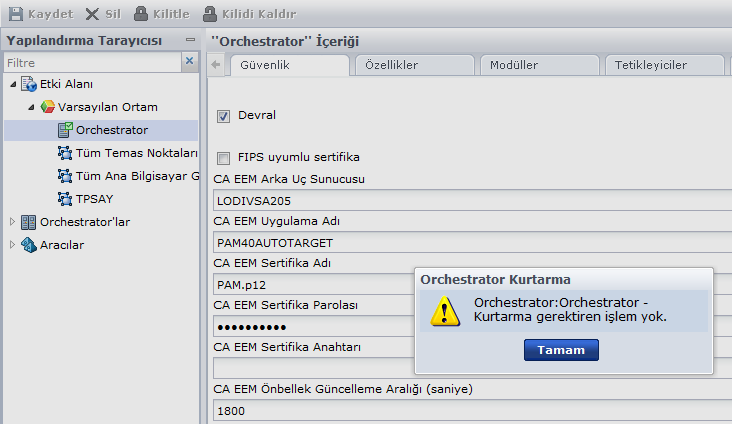Viewport: 732px width, 424px height.
Task: Click the Kilidi Kaldır unlock icon
Action: click(x=210, y=14)
